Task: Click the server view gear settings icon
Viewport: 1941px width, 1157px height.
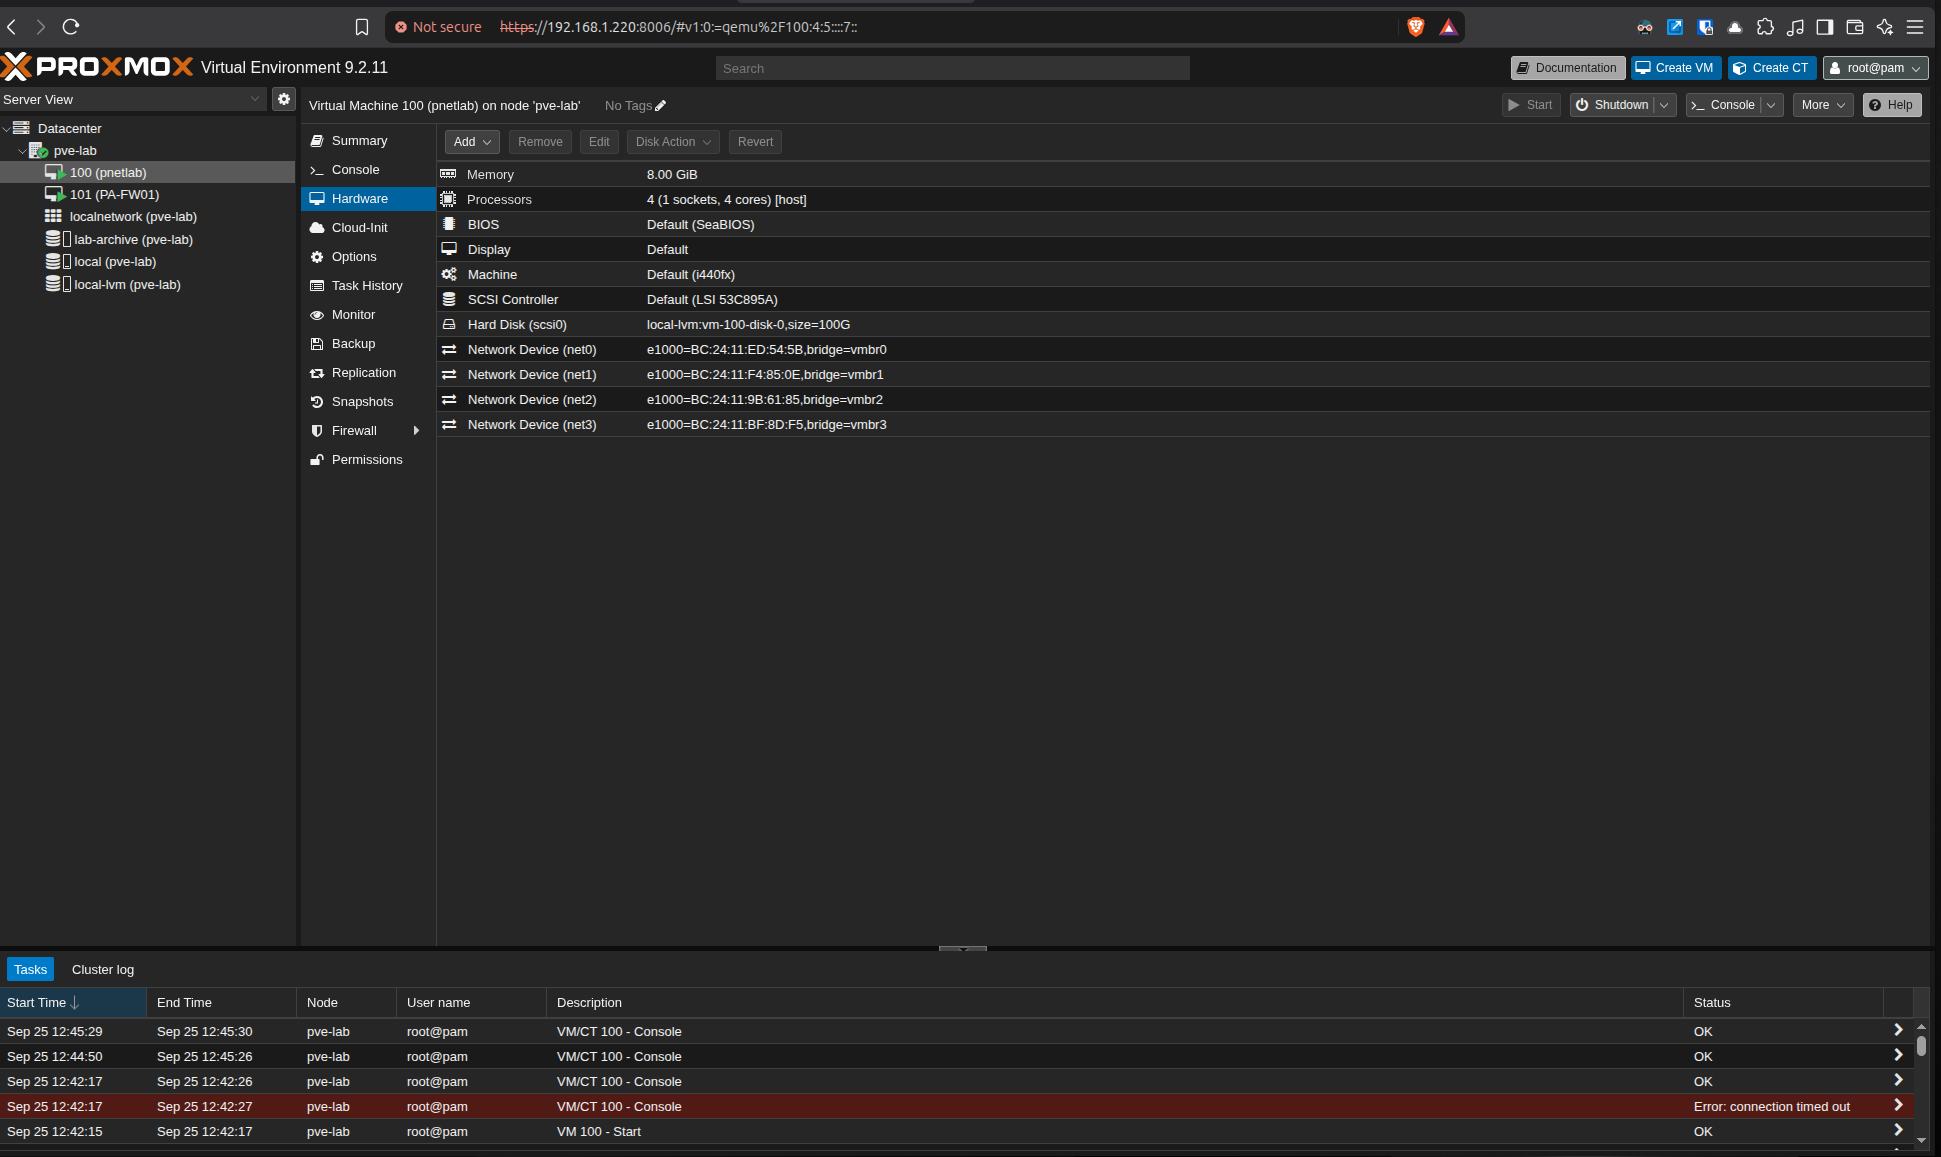Action: (x=284, y=99)
